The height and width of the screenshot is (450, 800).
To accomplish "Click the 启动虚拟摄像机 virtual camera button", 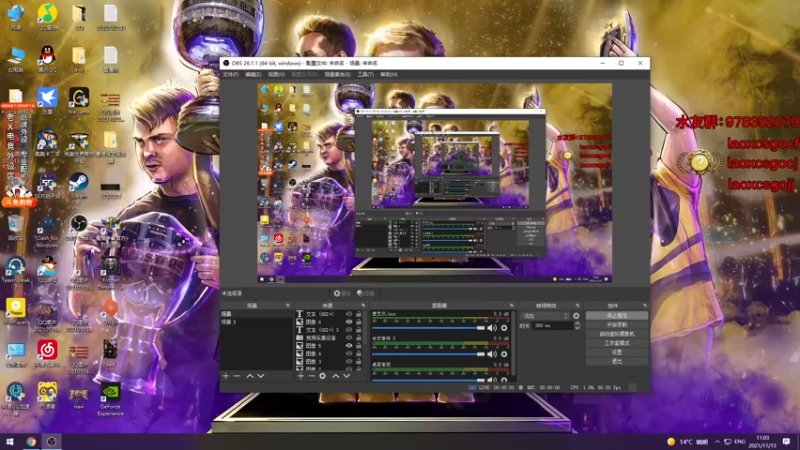I will pos(617,334).
